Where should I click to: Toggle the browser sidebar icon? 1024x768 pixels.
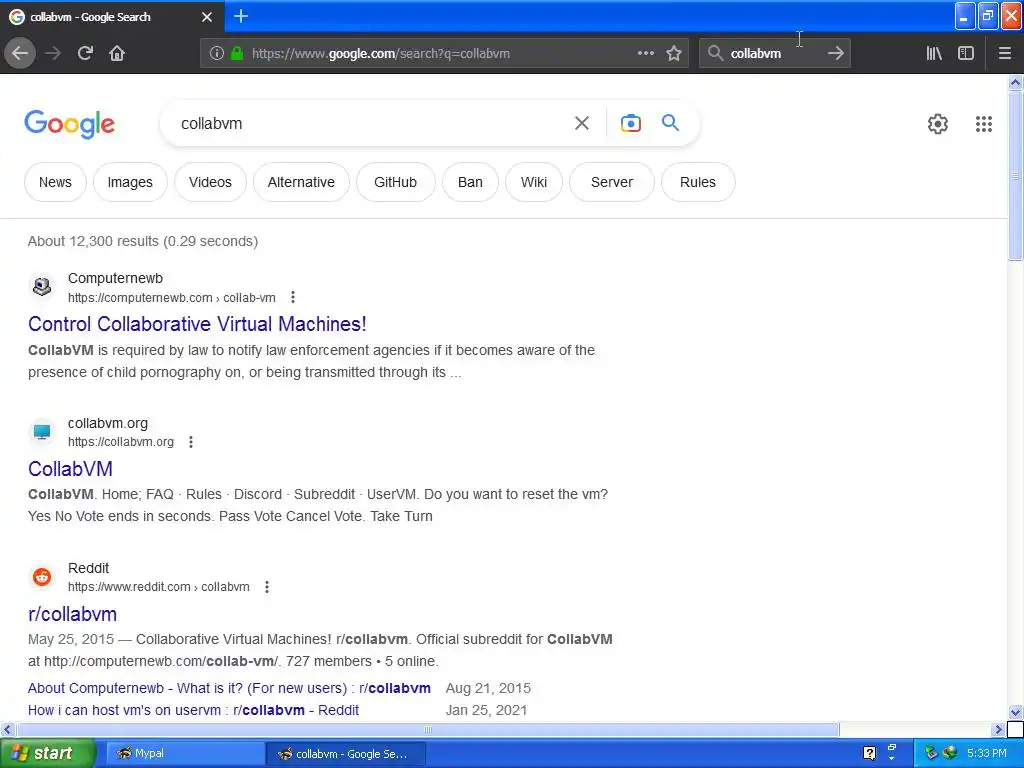click(x=966, y=53)
